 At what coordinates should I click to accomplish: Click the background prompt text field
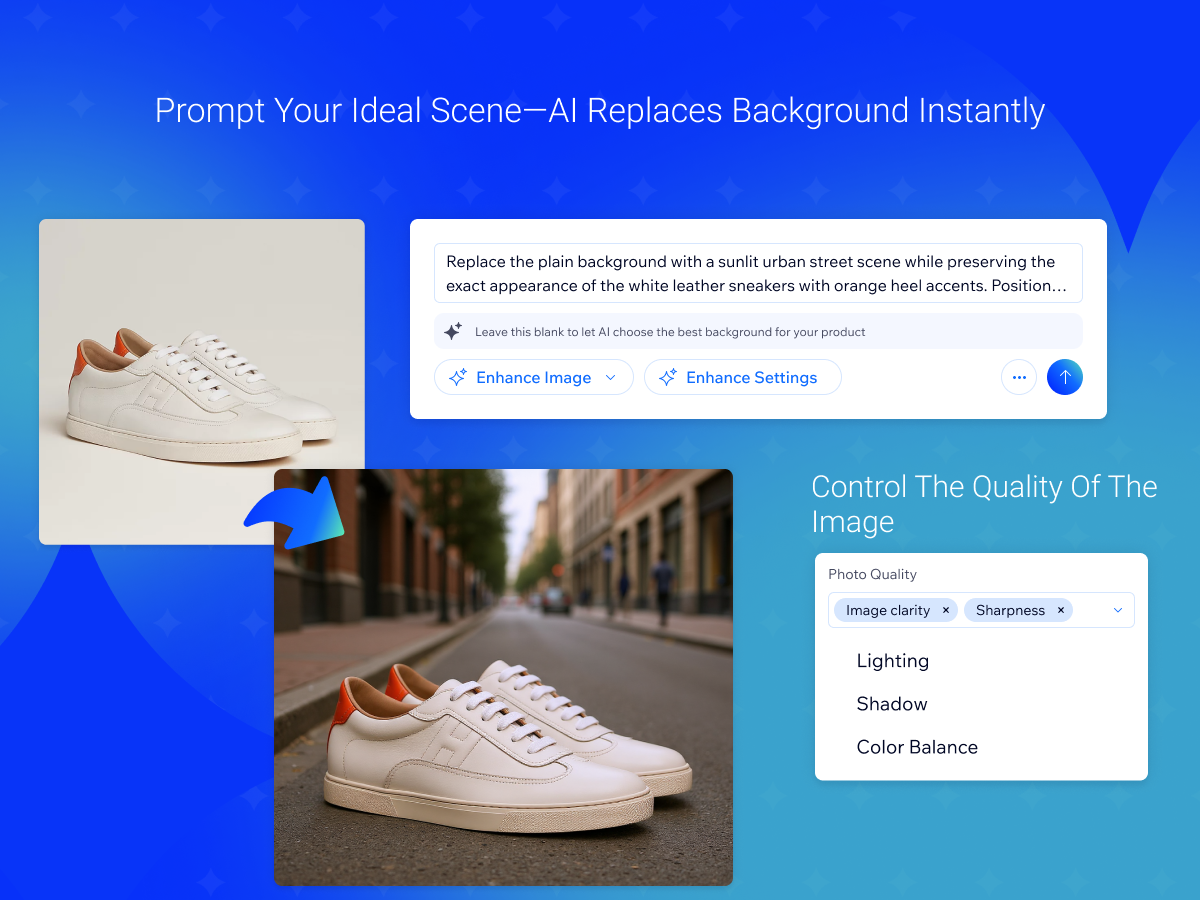[758, 273]
